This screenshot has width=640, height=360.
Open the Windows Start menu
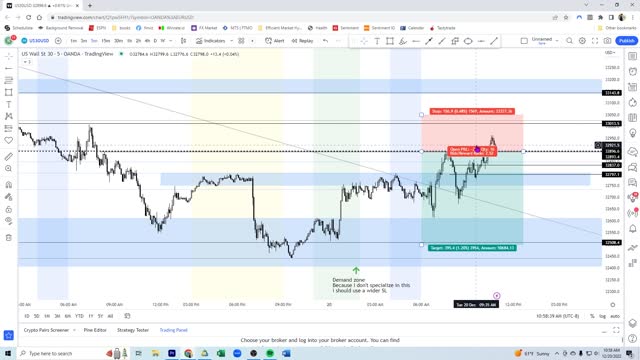pyautogui.click(x=8, y=353)
